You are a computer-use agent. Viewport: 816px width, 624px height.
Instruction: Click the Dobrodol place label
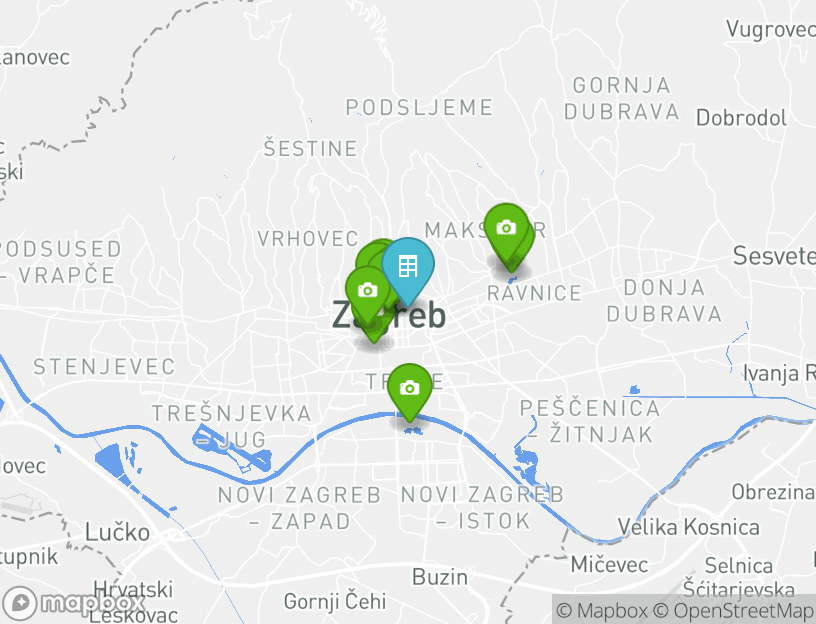click(x=741, y=118)
